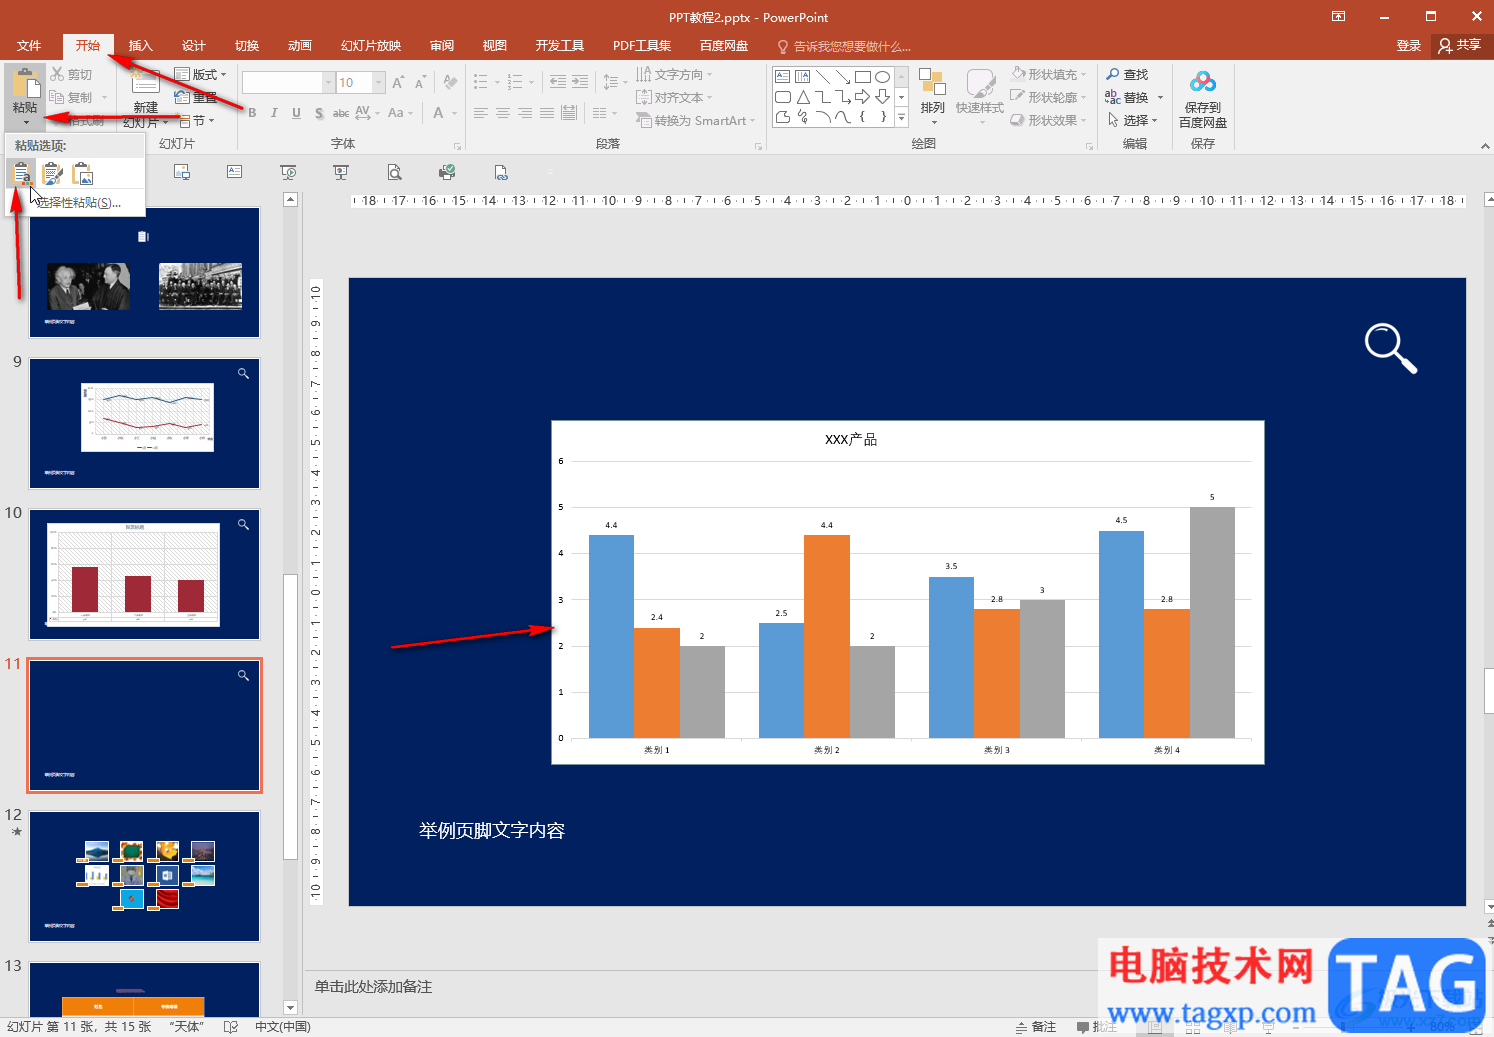The width and height of the screenshot is (1494, 1037).
Task: Click Convert to SmartArt button
Action: 696,120
